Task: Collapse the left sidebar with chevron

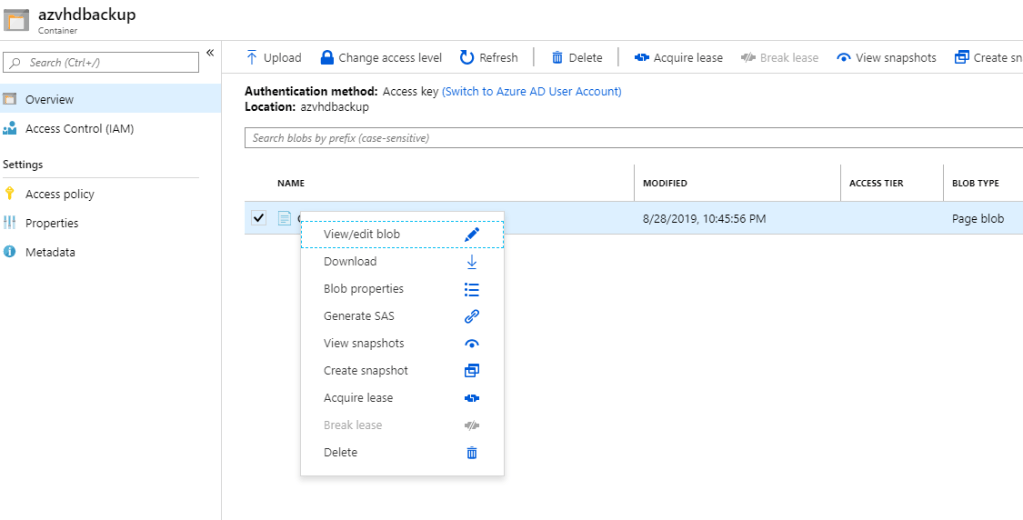Action: (x=210, y=53)
